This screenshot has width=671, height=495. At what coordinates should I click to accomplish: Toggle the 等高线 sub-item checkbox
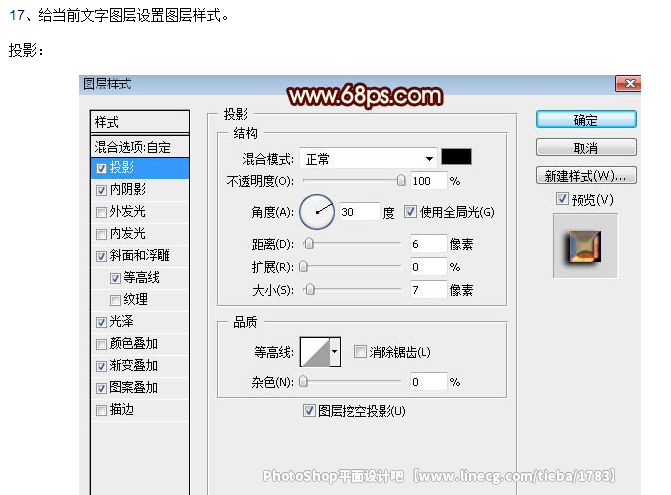[x=115, y=279]
